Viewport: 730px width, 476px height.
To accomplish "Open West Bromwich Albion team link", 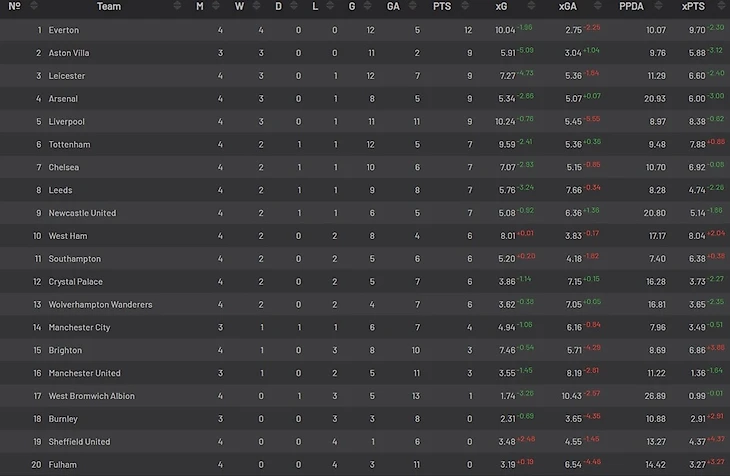I will 91,396.
